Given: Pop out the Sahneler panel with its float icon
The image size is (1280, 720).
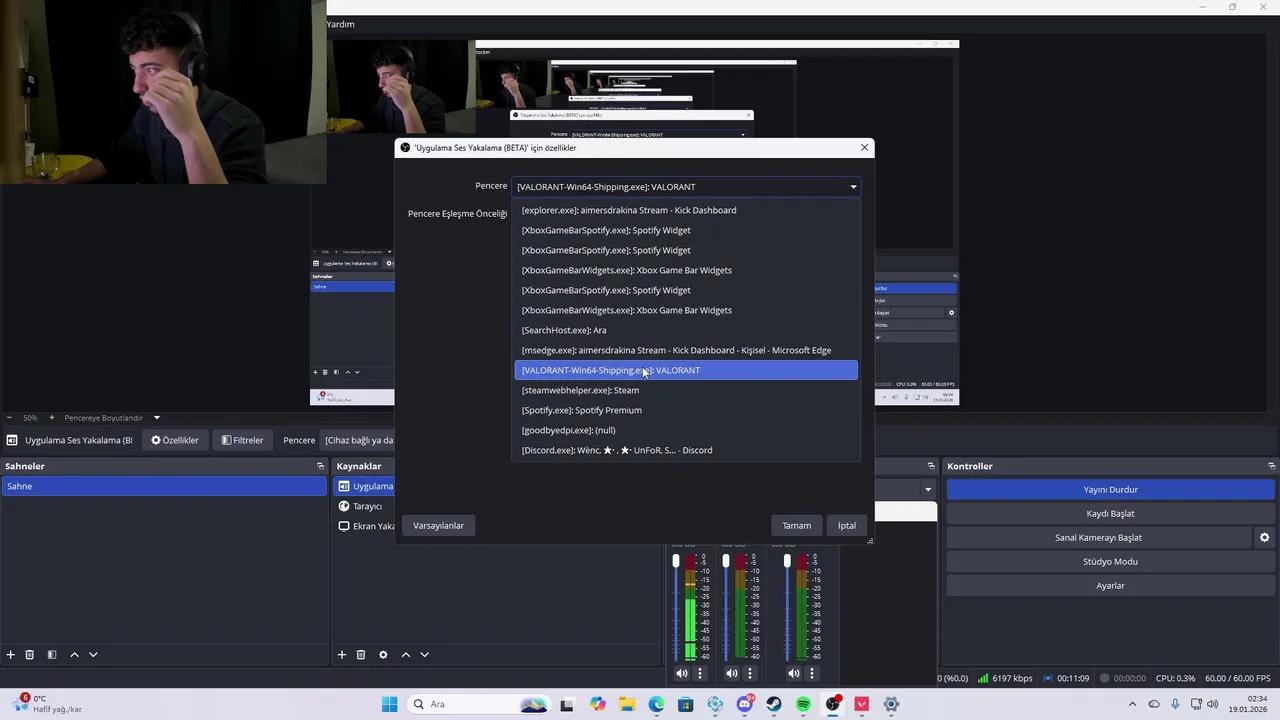Looking at the screenshot, I should pos(320,466).
